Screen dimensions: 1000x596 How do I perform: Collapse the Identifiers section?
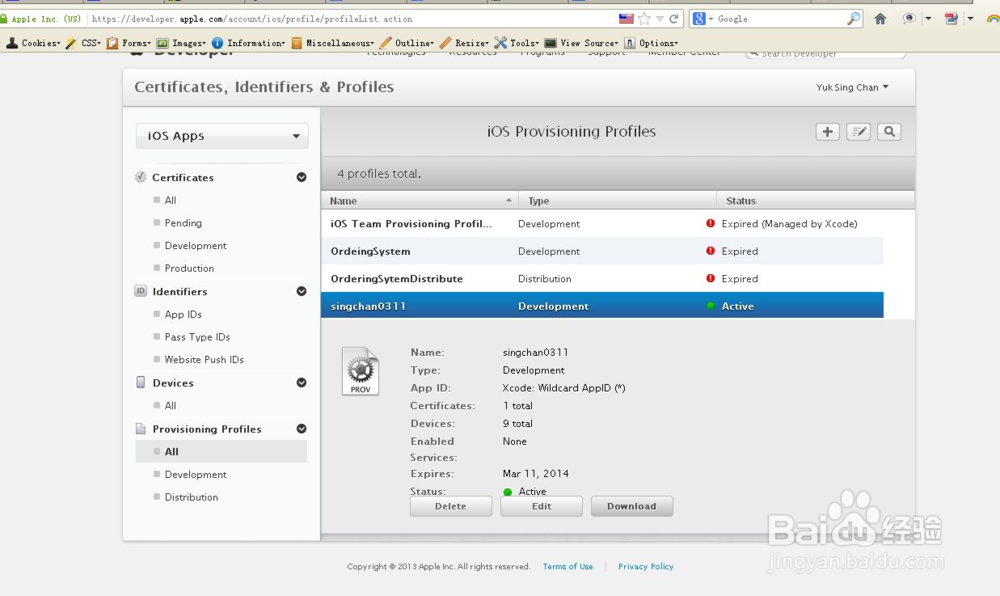tap(301, 291)
